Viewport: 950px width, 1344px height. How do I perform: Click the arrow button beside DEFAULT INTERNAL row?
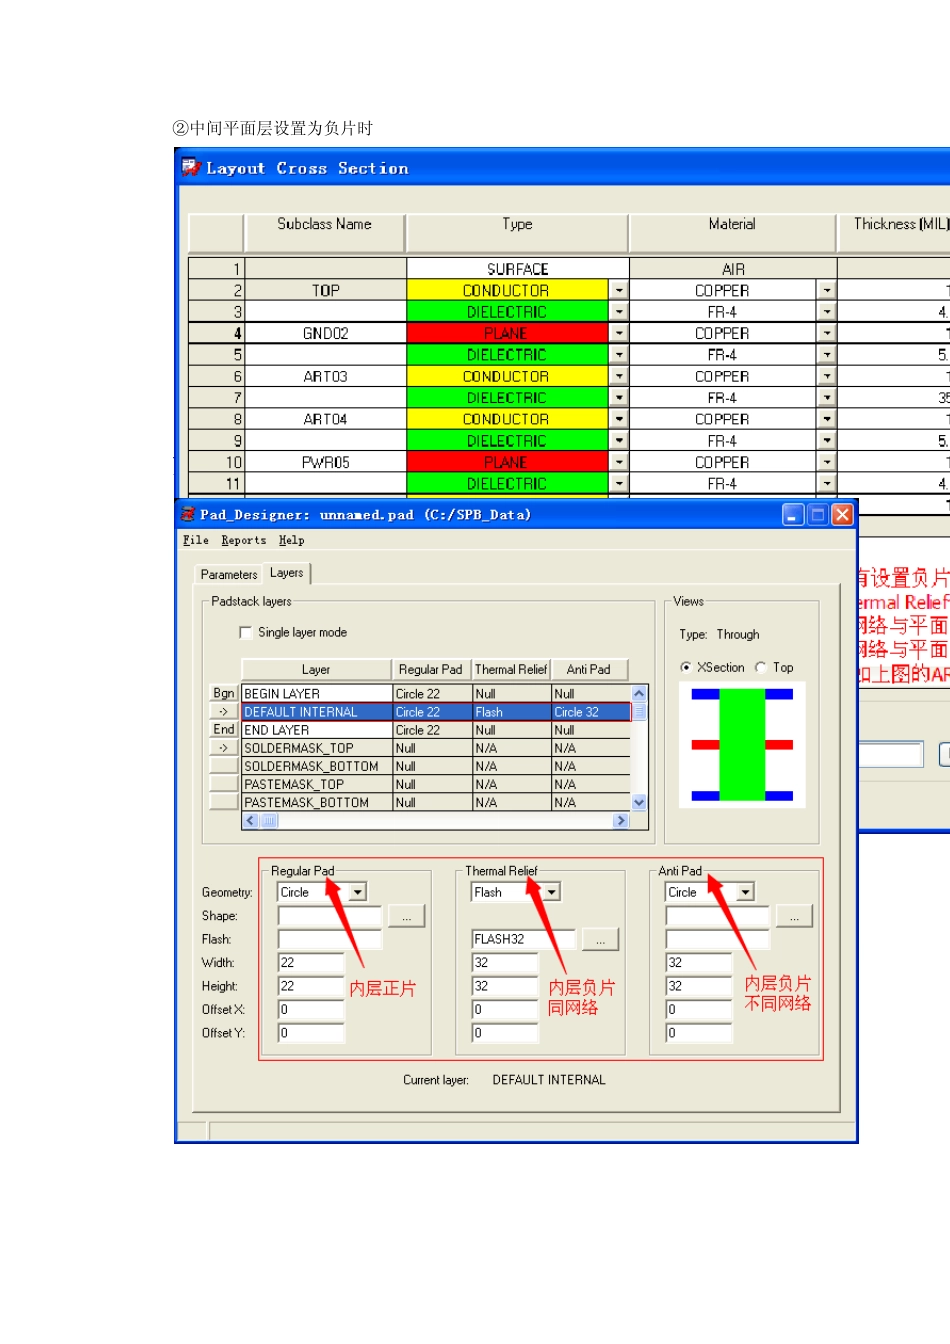(x=223, y=712)
